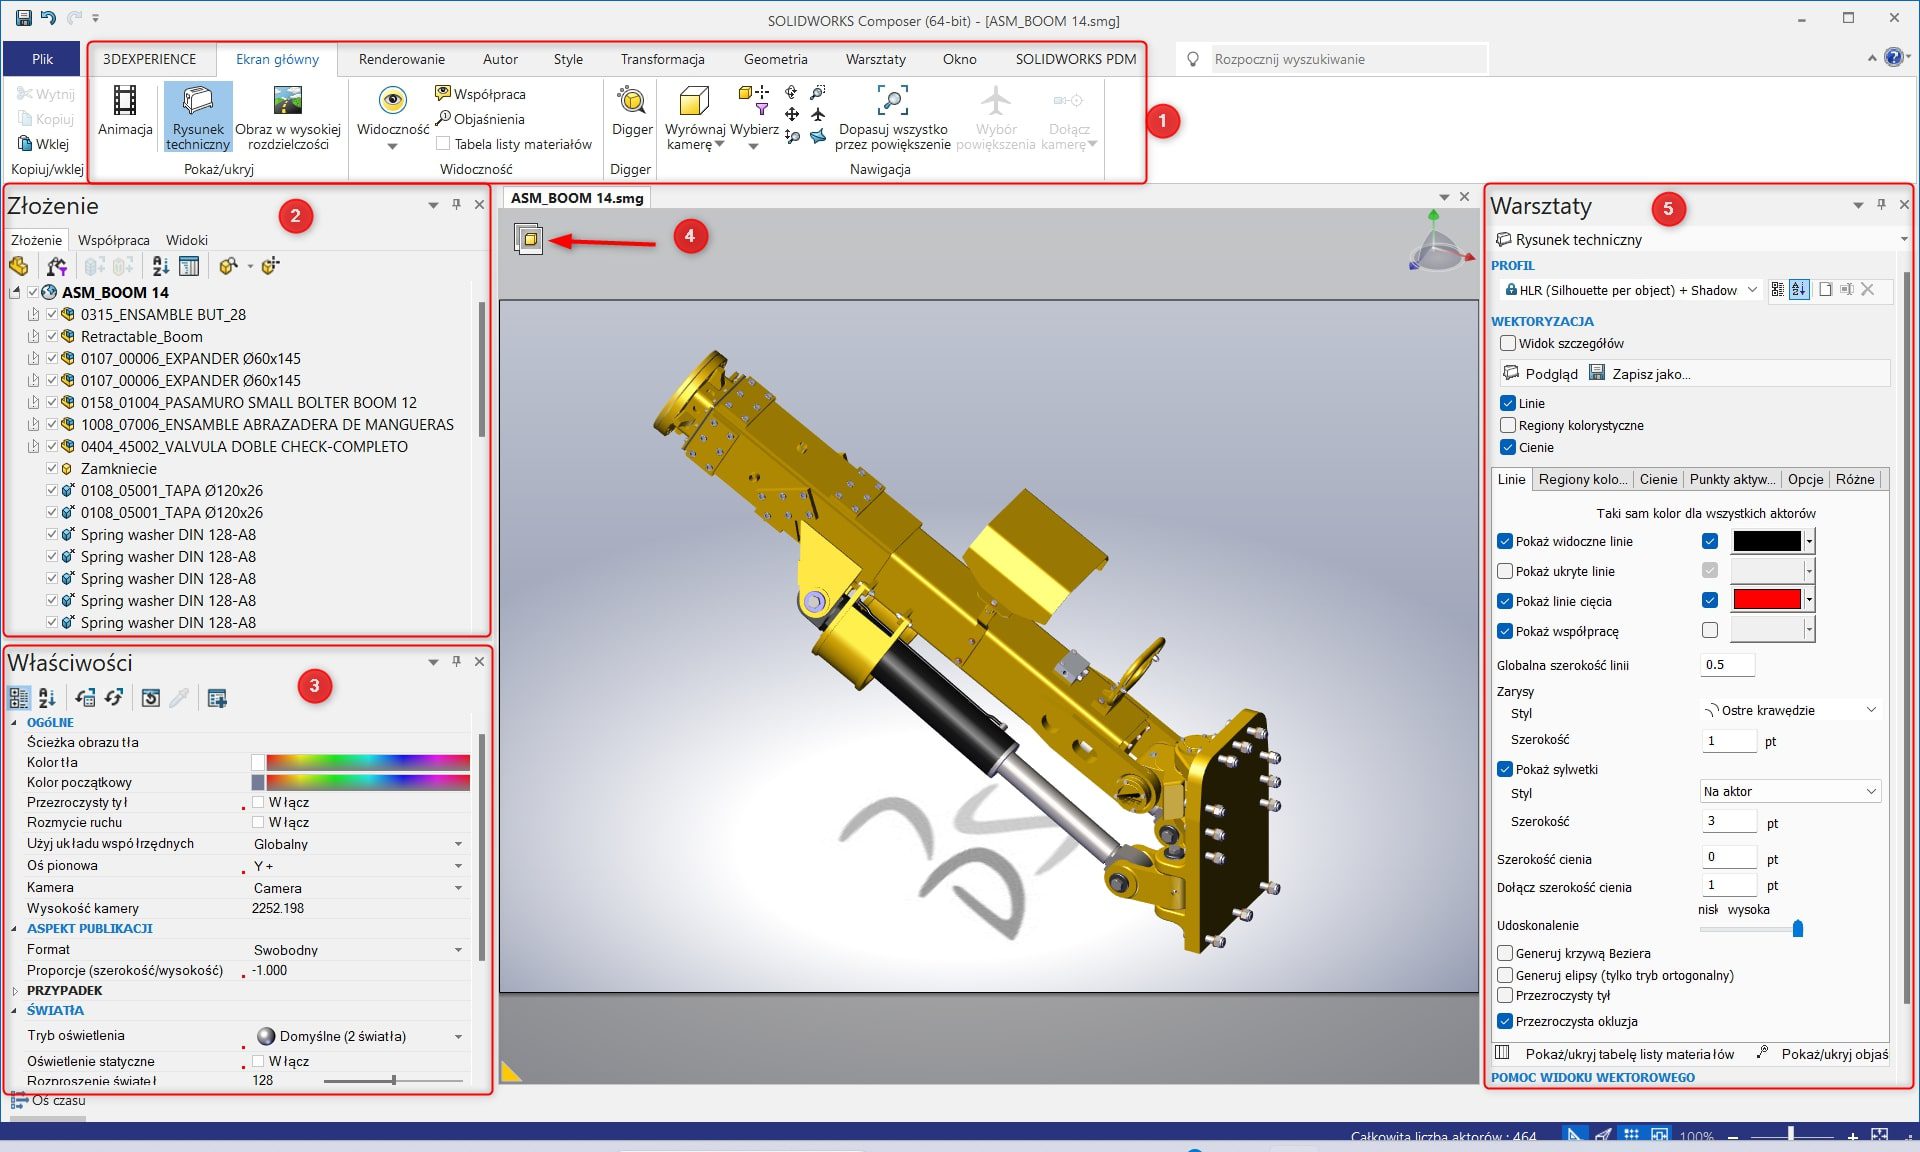The height and width of the screenshot is (1152, 1920).
Task: Toggle the Linie checkbox
Action: [x=1508, y=403]
